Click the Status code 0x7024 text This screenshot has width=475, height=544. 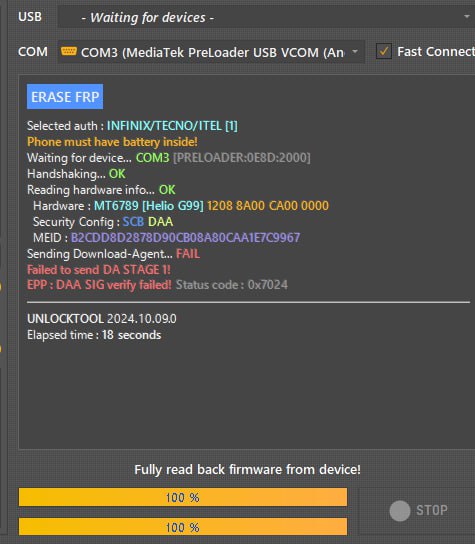[x=231, y=285]
